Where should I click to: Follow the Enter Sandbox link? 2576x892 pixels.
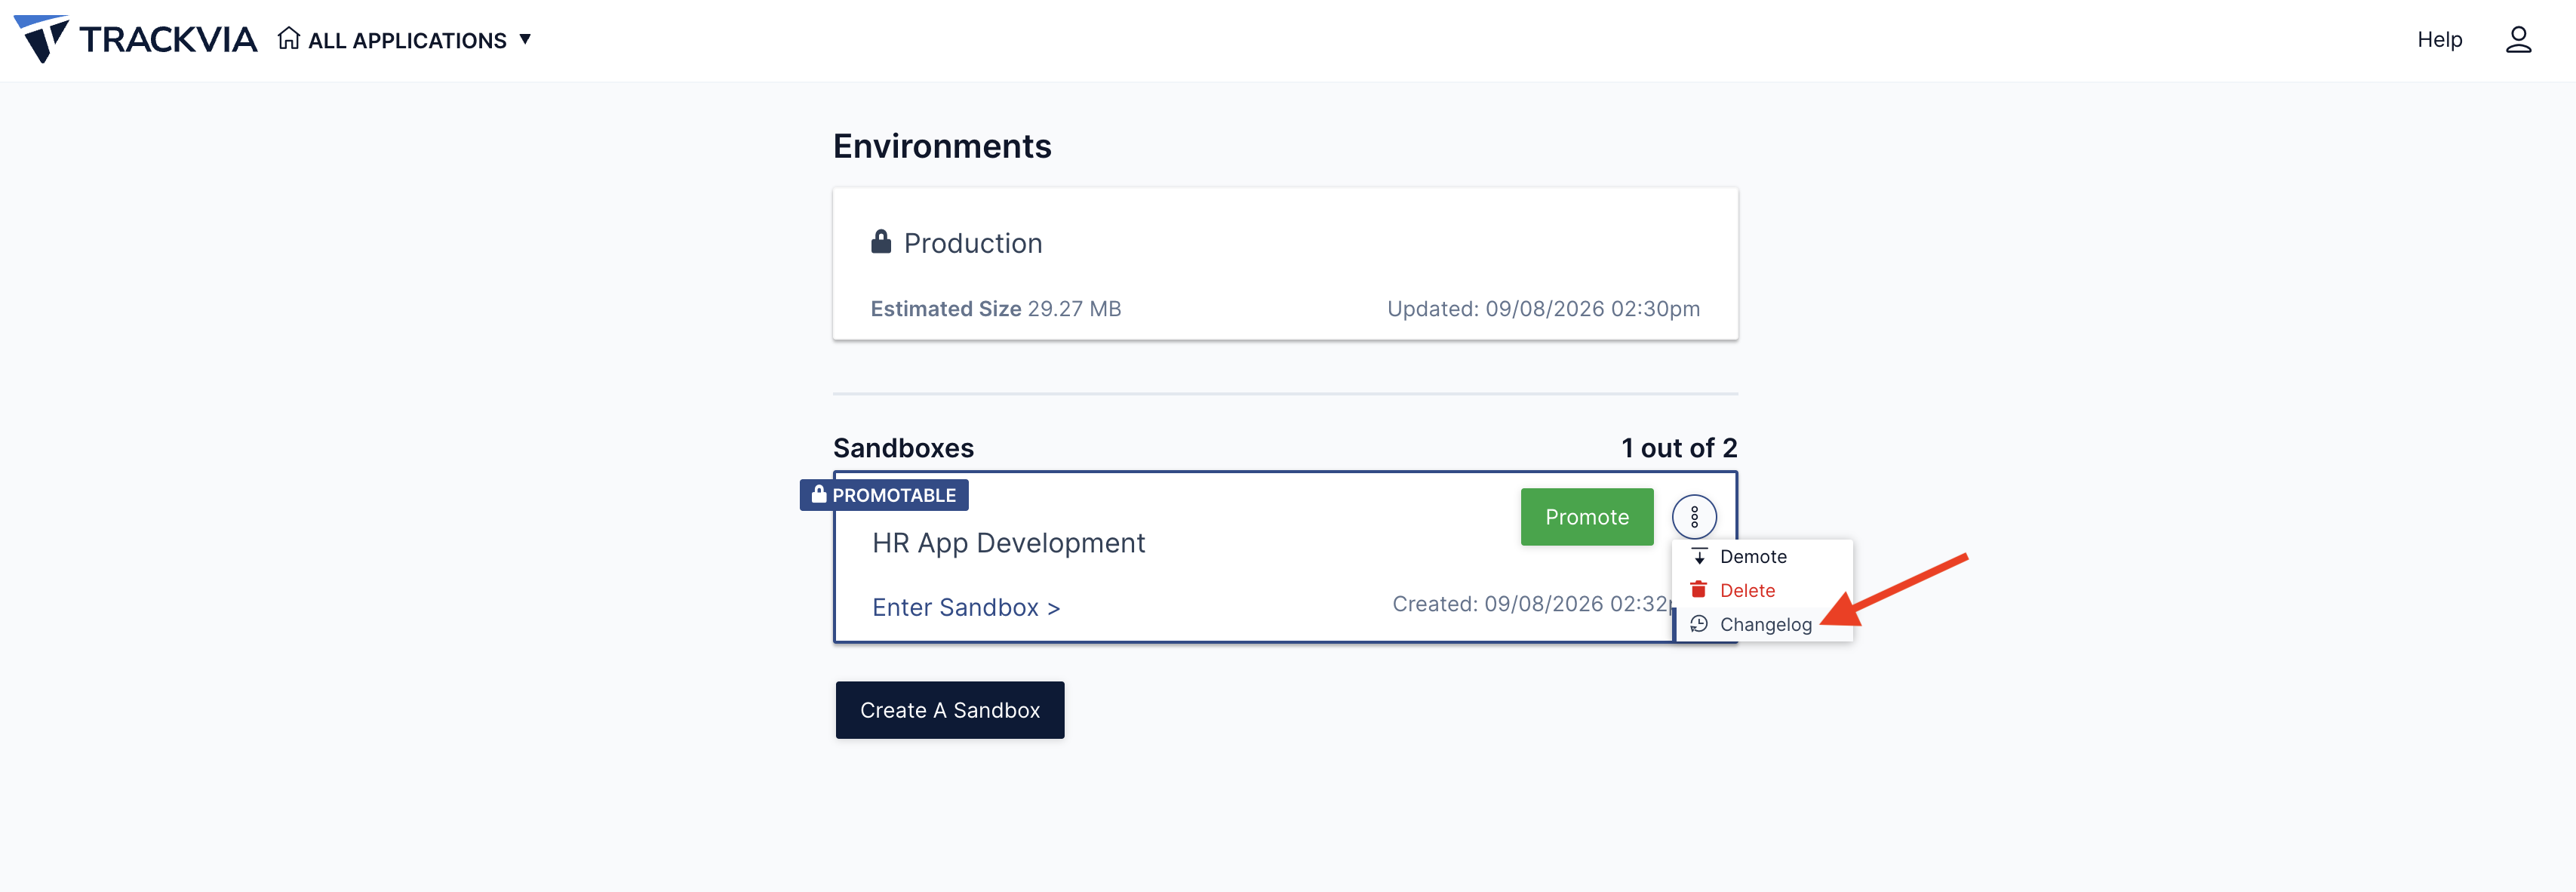click(x=966, y=608)
